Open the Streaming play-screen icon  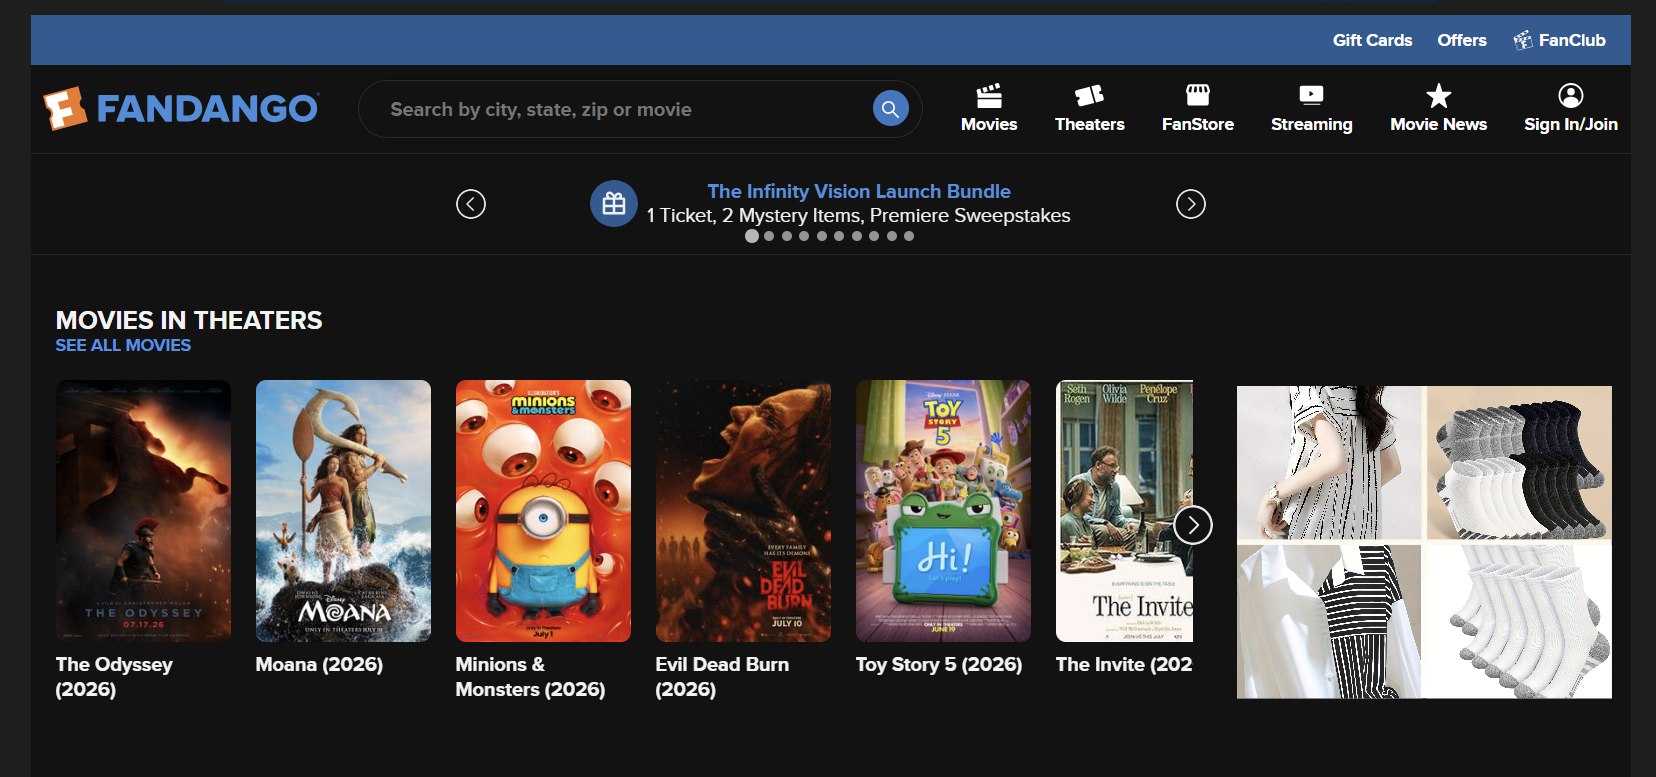click(1311, 95)
